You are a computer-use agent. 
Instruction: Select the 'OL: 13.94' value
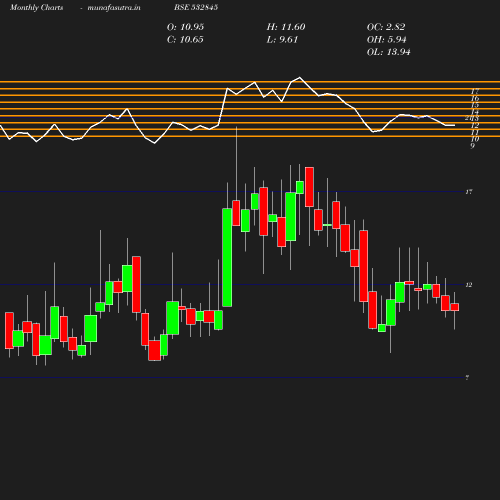[x=388, y=52]
